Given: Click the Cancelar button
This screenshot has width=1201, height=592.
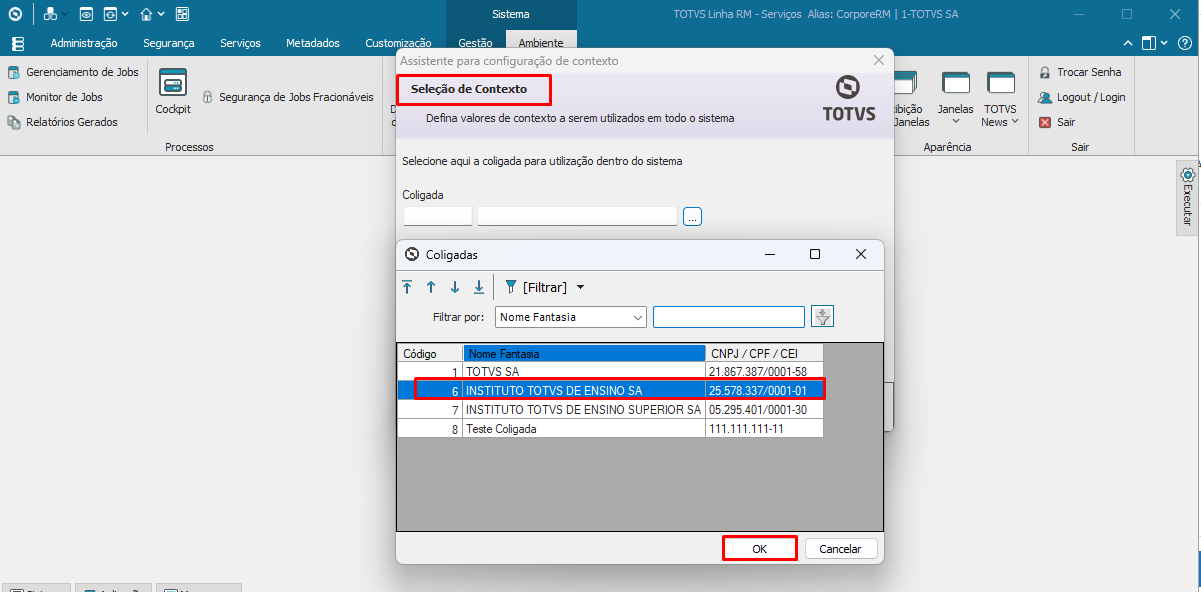Looking at the screenshot, I should tap(840, 549).
